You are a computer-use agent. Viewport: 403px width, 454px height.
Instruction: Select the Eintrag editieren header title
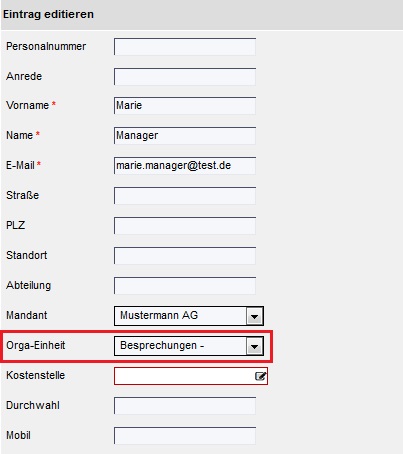[48, 14]
